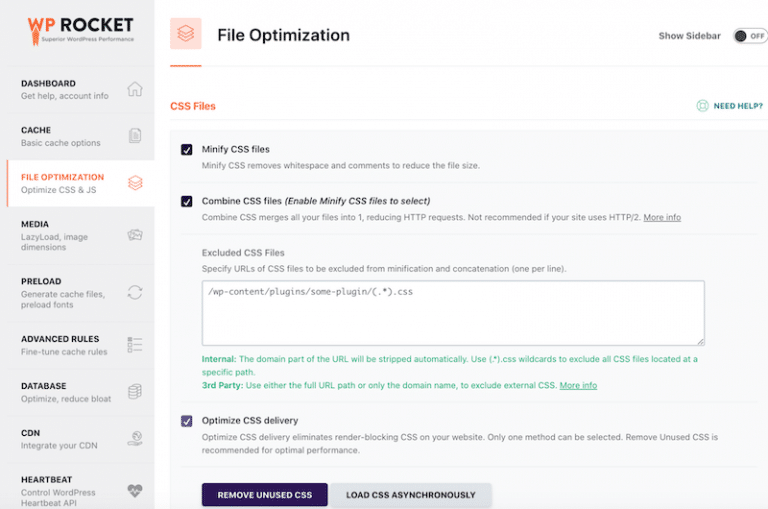Click the Media images icon

134,235
